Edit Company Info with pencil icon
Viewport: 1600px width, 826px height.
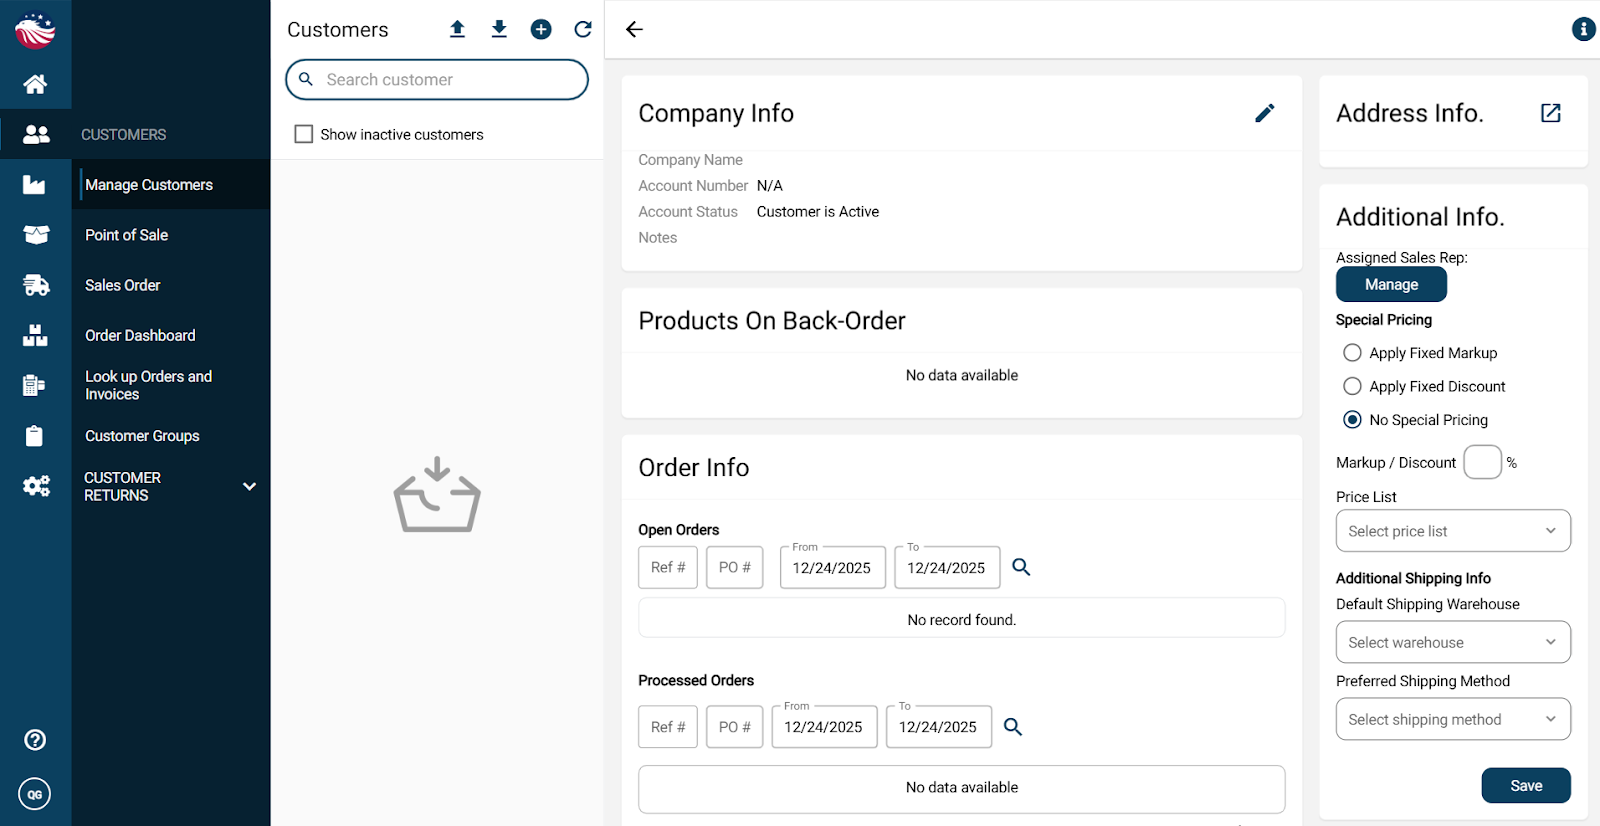[1264, 113]
